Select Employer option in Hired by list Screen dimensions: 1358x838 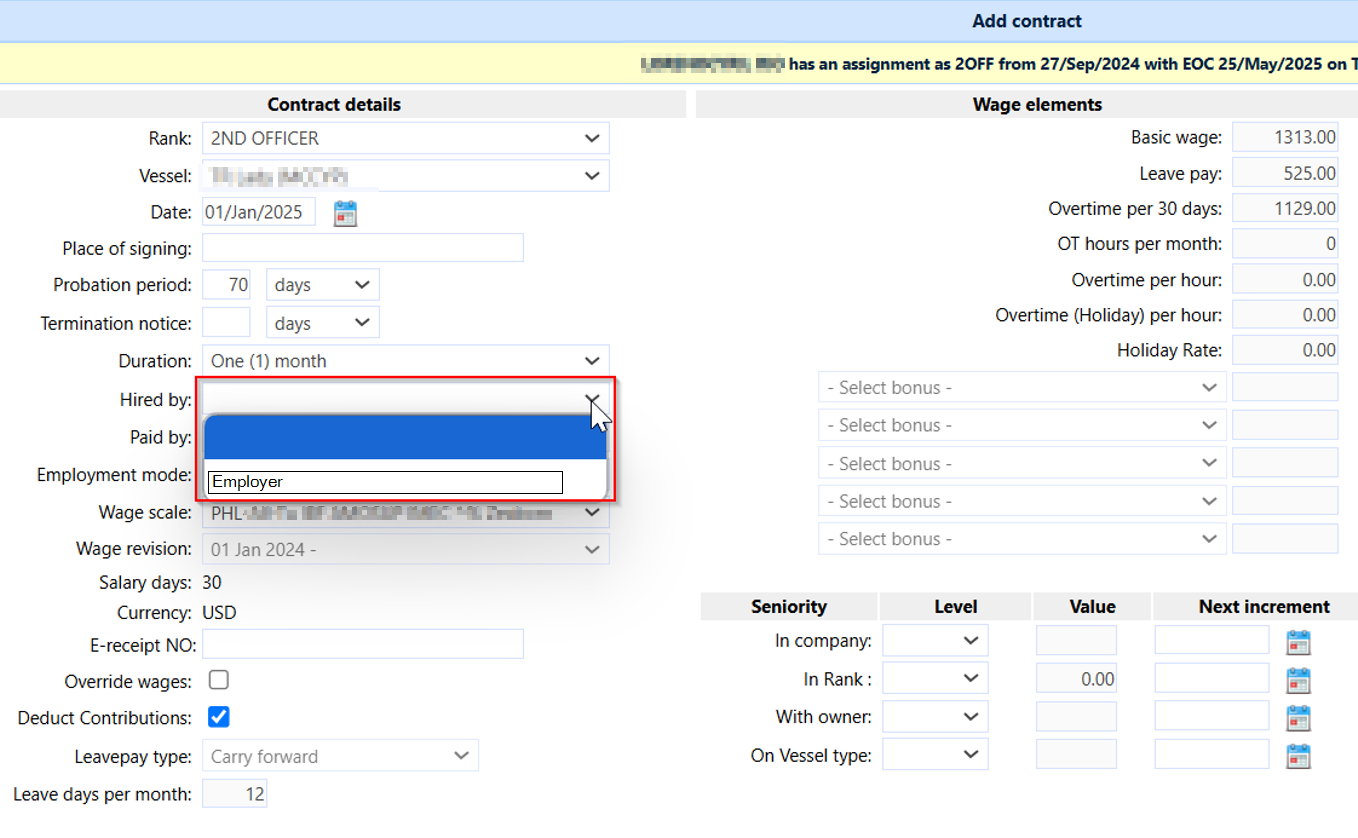(385, 482)
